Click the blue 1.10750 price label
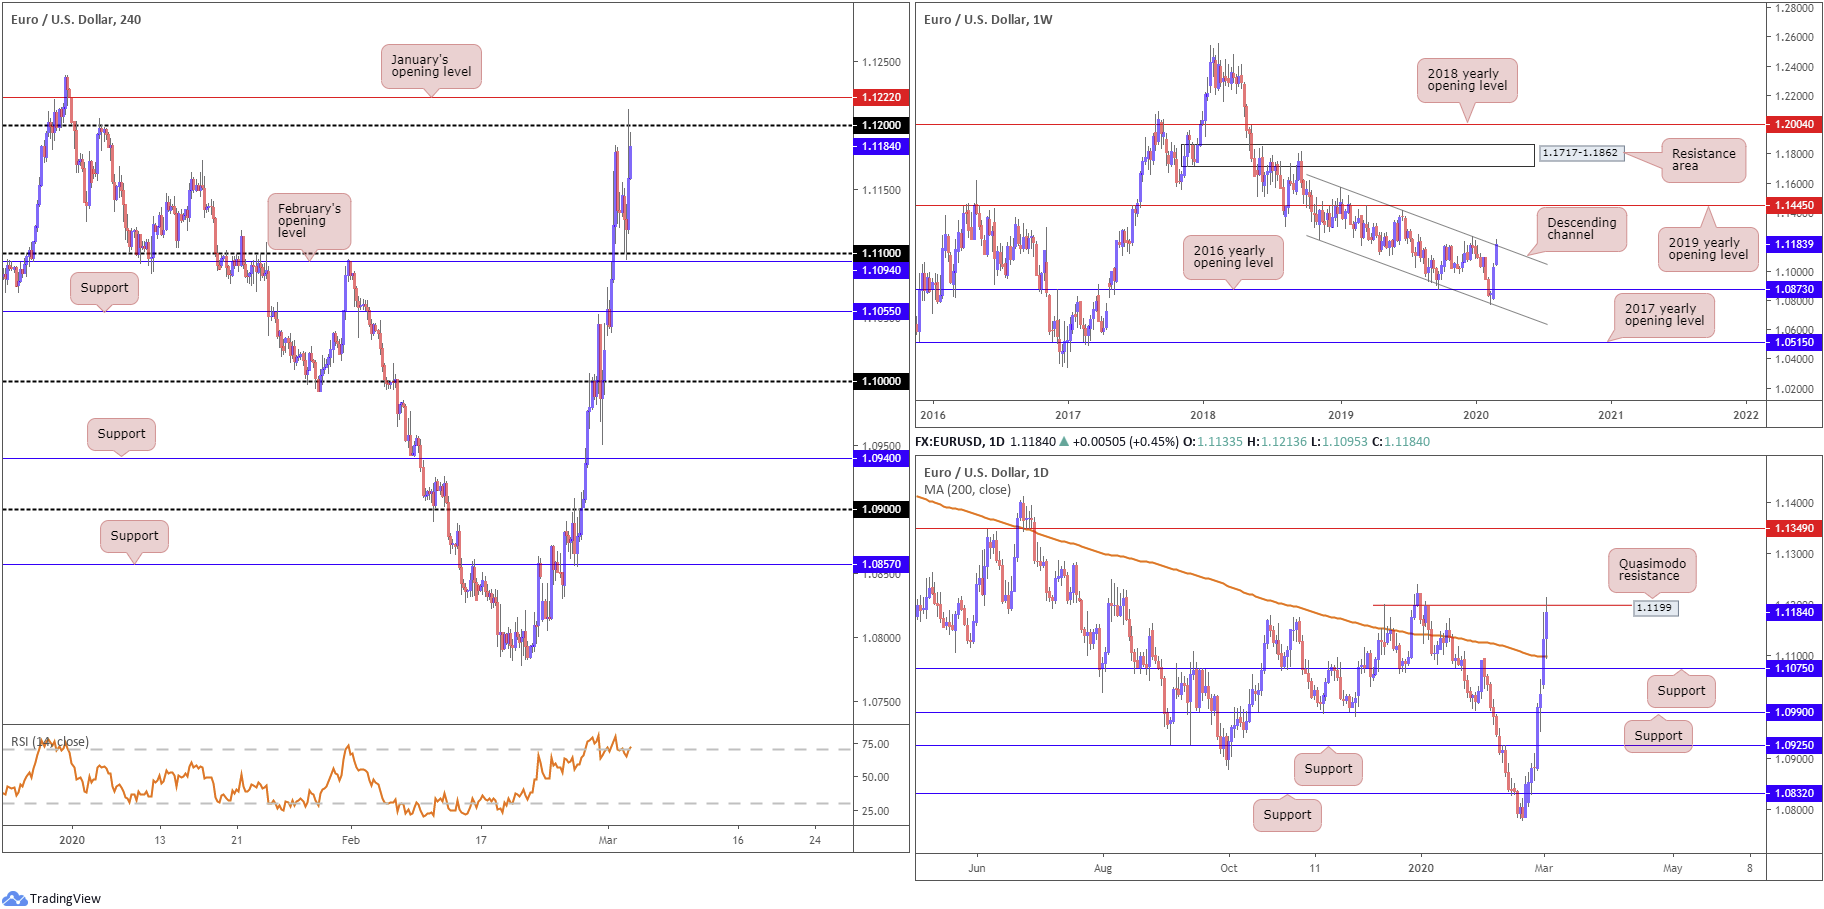The height and width of the screenshot is (909, 1824). [1794, 668]
